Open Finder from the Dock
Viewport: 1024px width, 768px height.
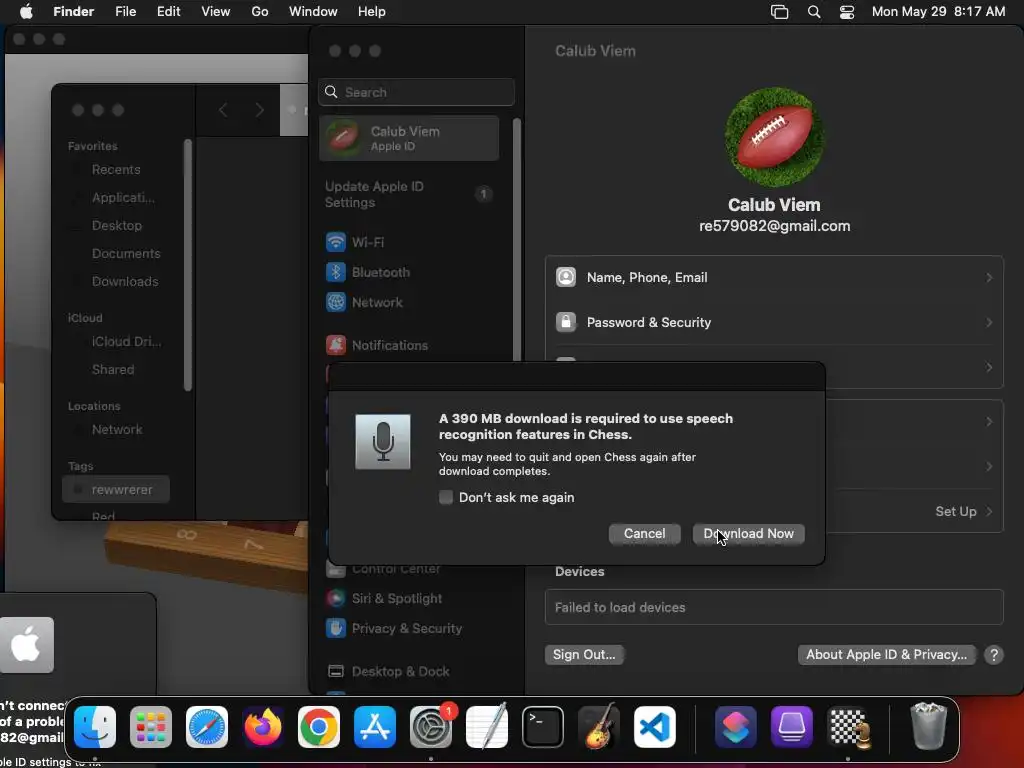click(95, 727)
